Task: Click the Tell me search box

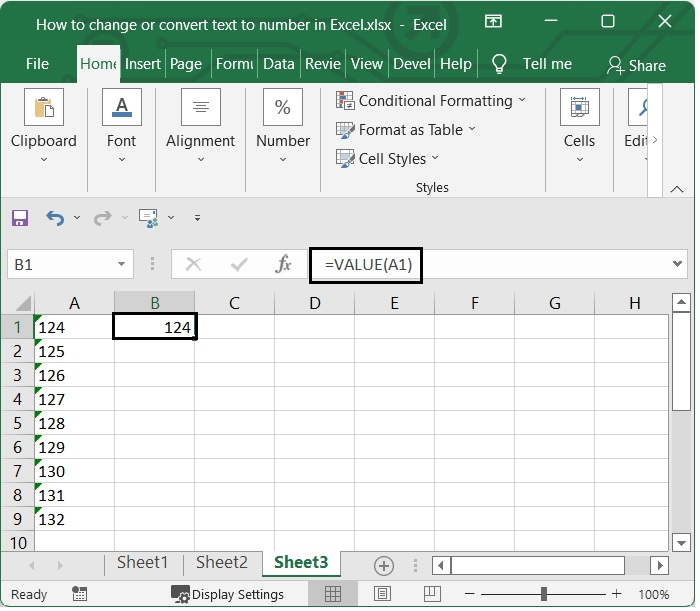Action: click(x=547, y=64)
